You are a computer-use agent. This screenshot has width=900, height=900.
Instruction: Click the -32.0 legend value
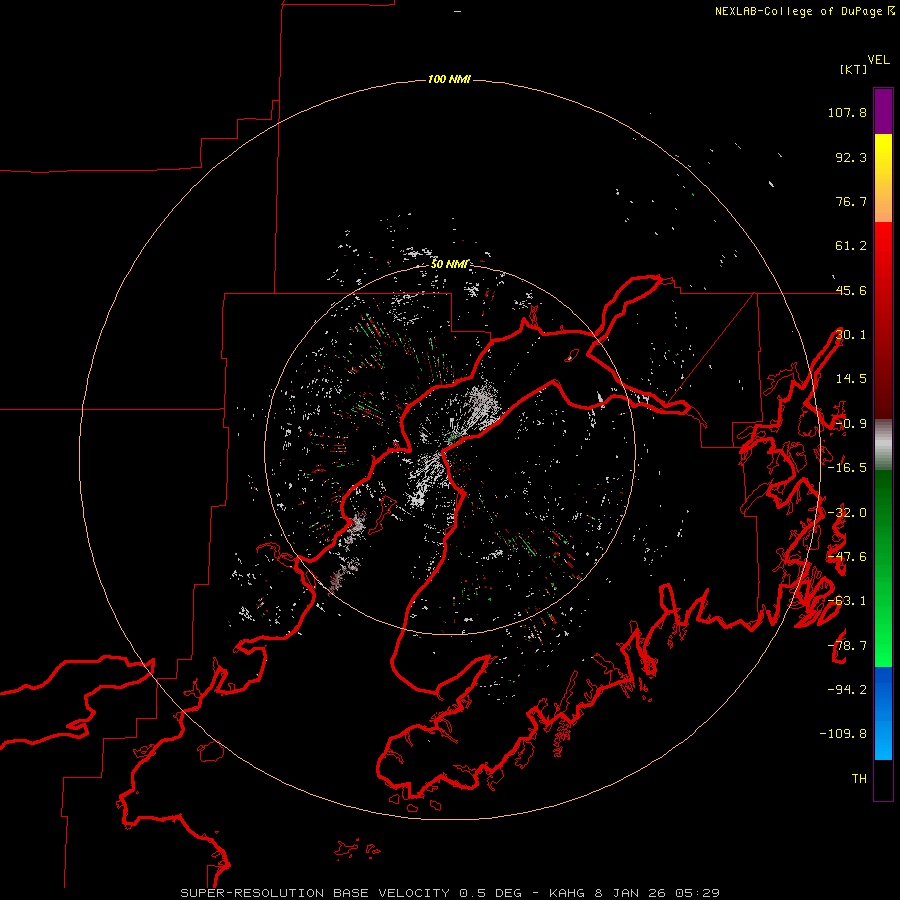pos(847,513)
